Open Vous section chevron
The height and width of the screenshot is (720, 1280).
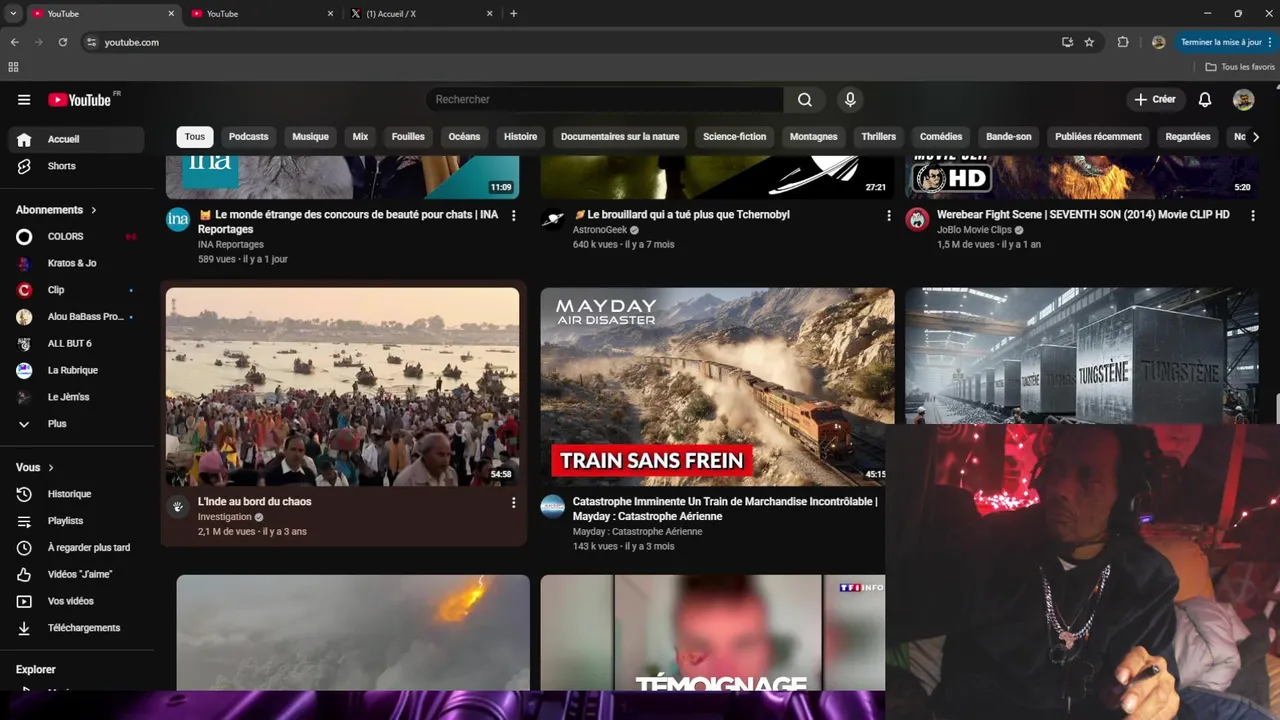tap(51, 467)
